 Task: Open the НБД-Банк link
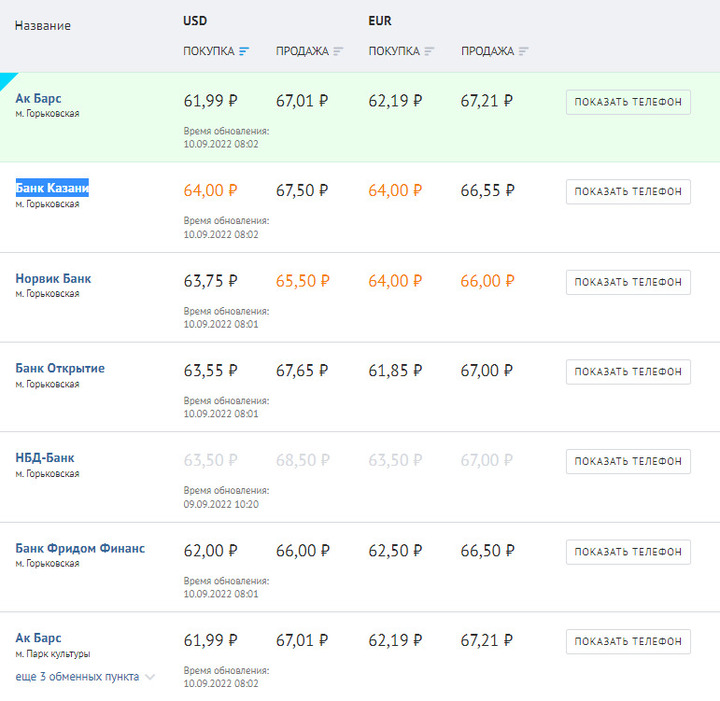coord(45,458)
